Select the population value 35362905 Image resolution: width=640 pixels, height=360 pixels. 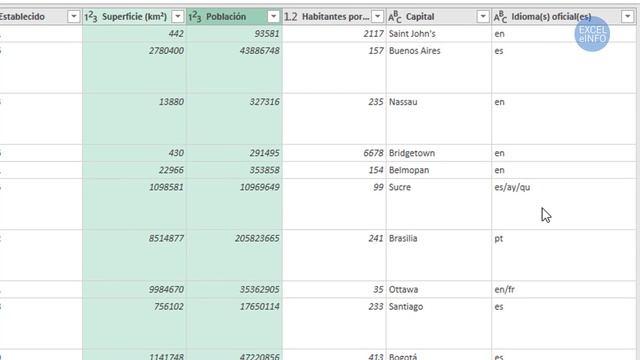click(x=234, y=289)
